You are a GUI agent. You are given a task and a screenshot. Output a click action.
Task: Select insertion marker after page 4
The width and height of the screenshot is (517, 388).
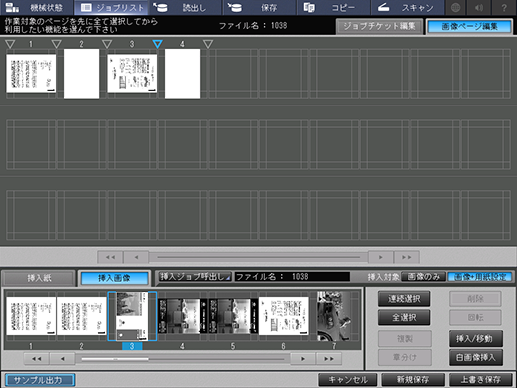click(208, 44)
